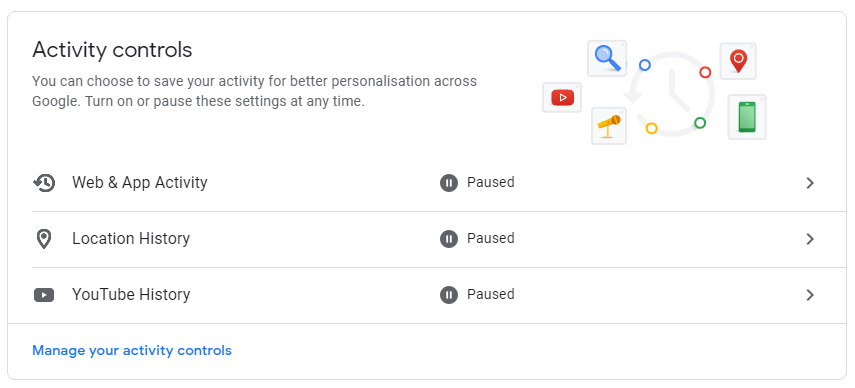This screenshot has width=855, height=388.
Task: Open the Location History row label
Action: (131, 239)
